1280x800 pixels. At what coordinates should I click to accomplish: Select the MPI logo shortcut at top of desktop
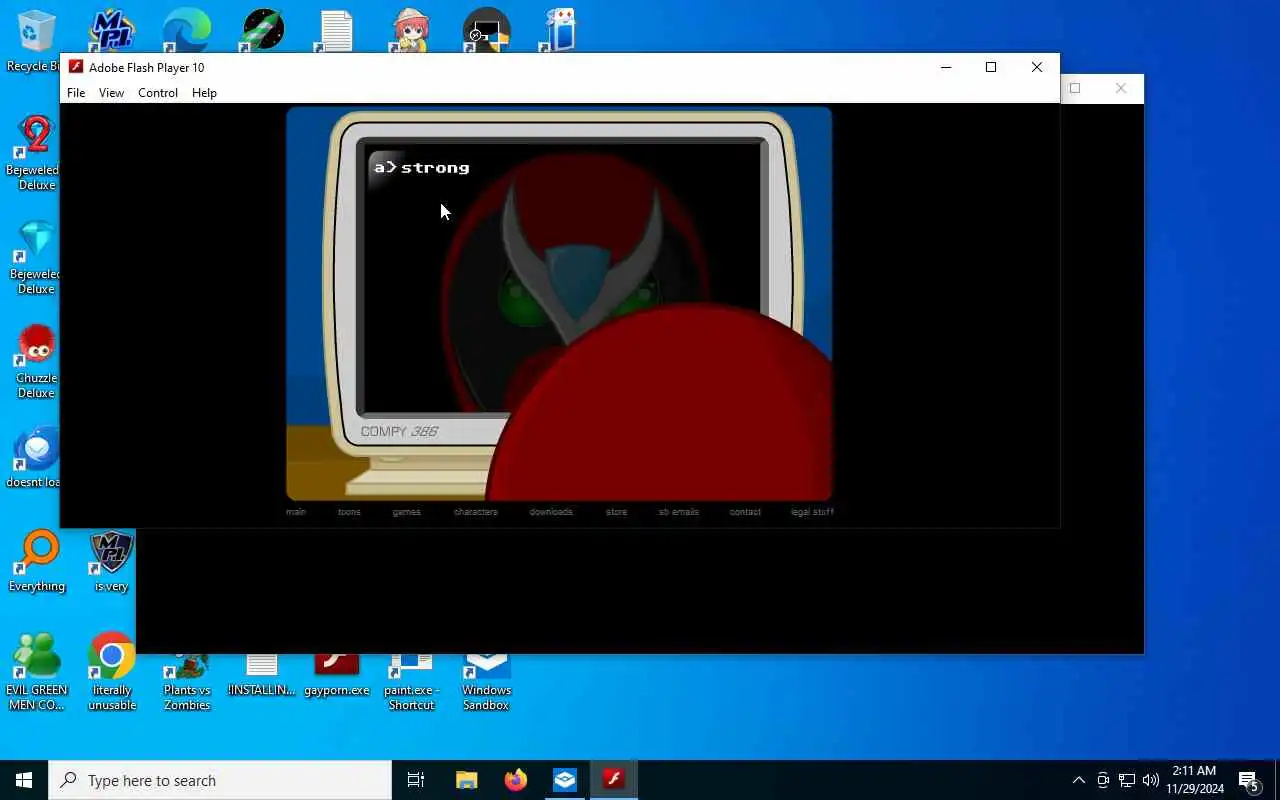[x=111, y=30]
